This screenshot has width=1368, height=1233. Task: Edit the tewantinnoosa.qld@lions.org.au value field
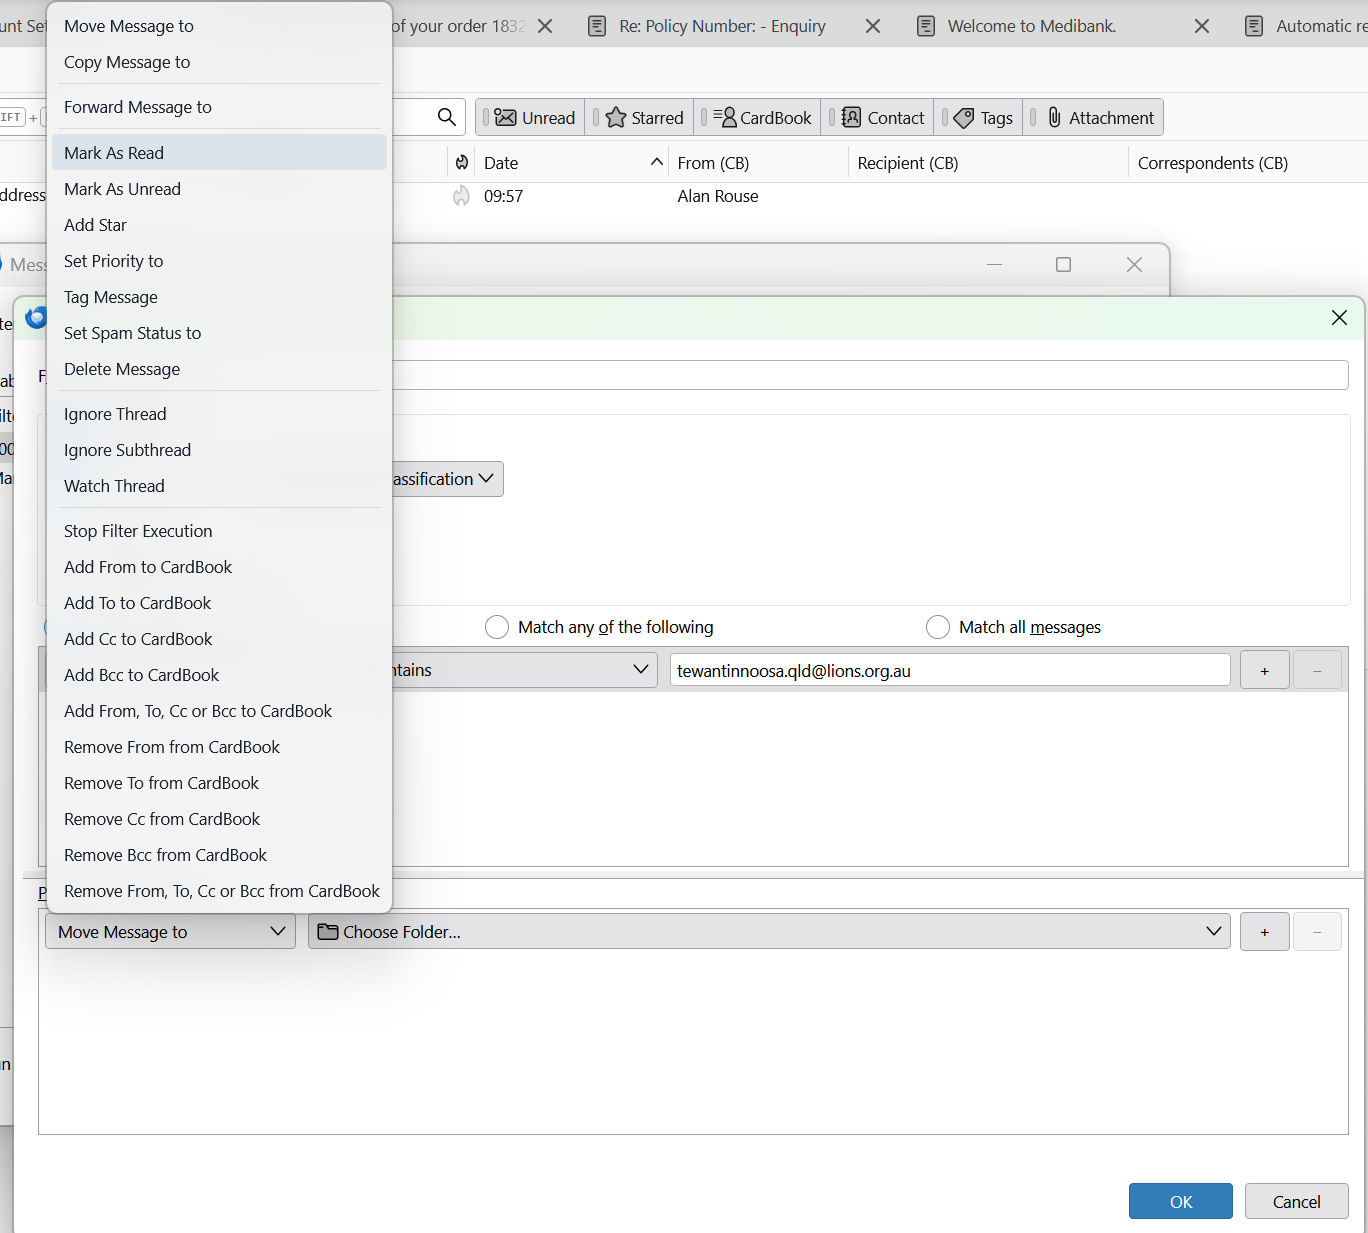coord(950,670)
